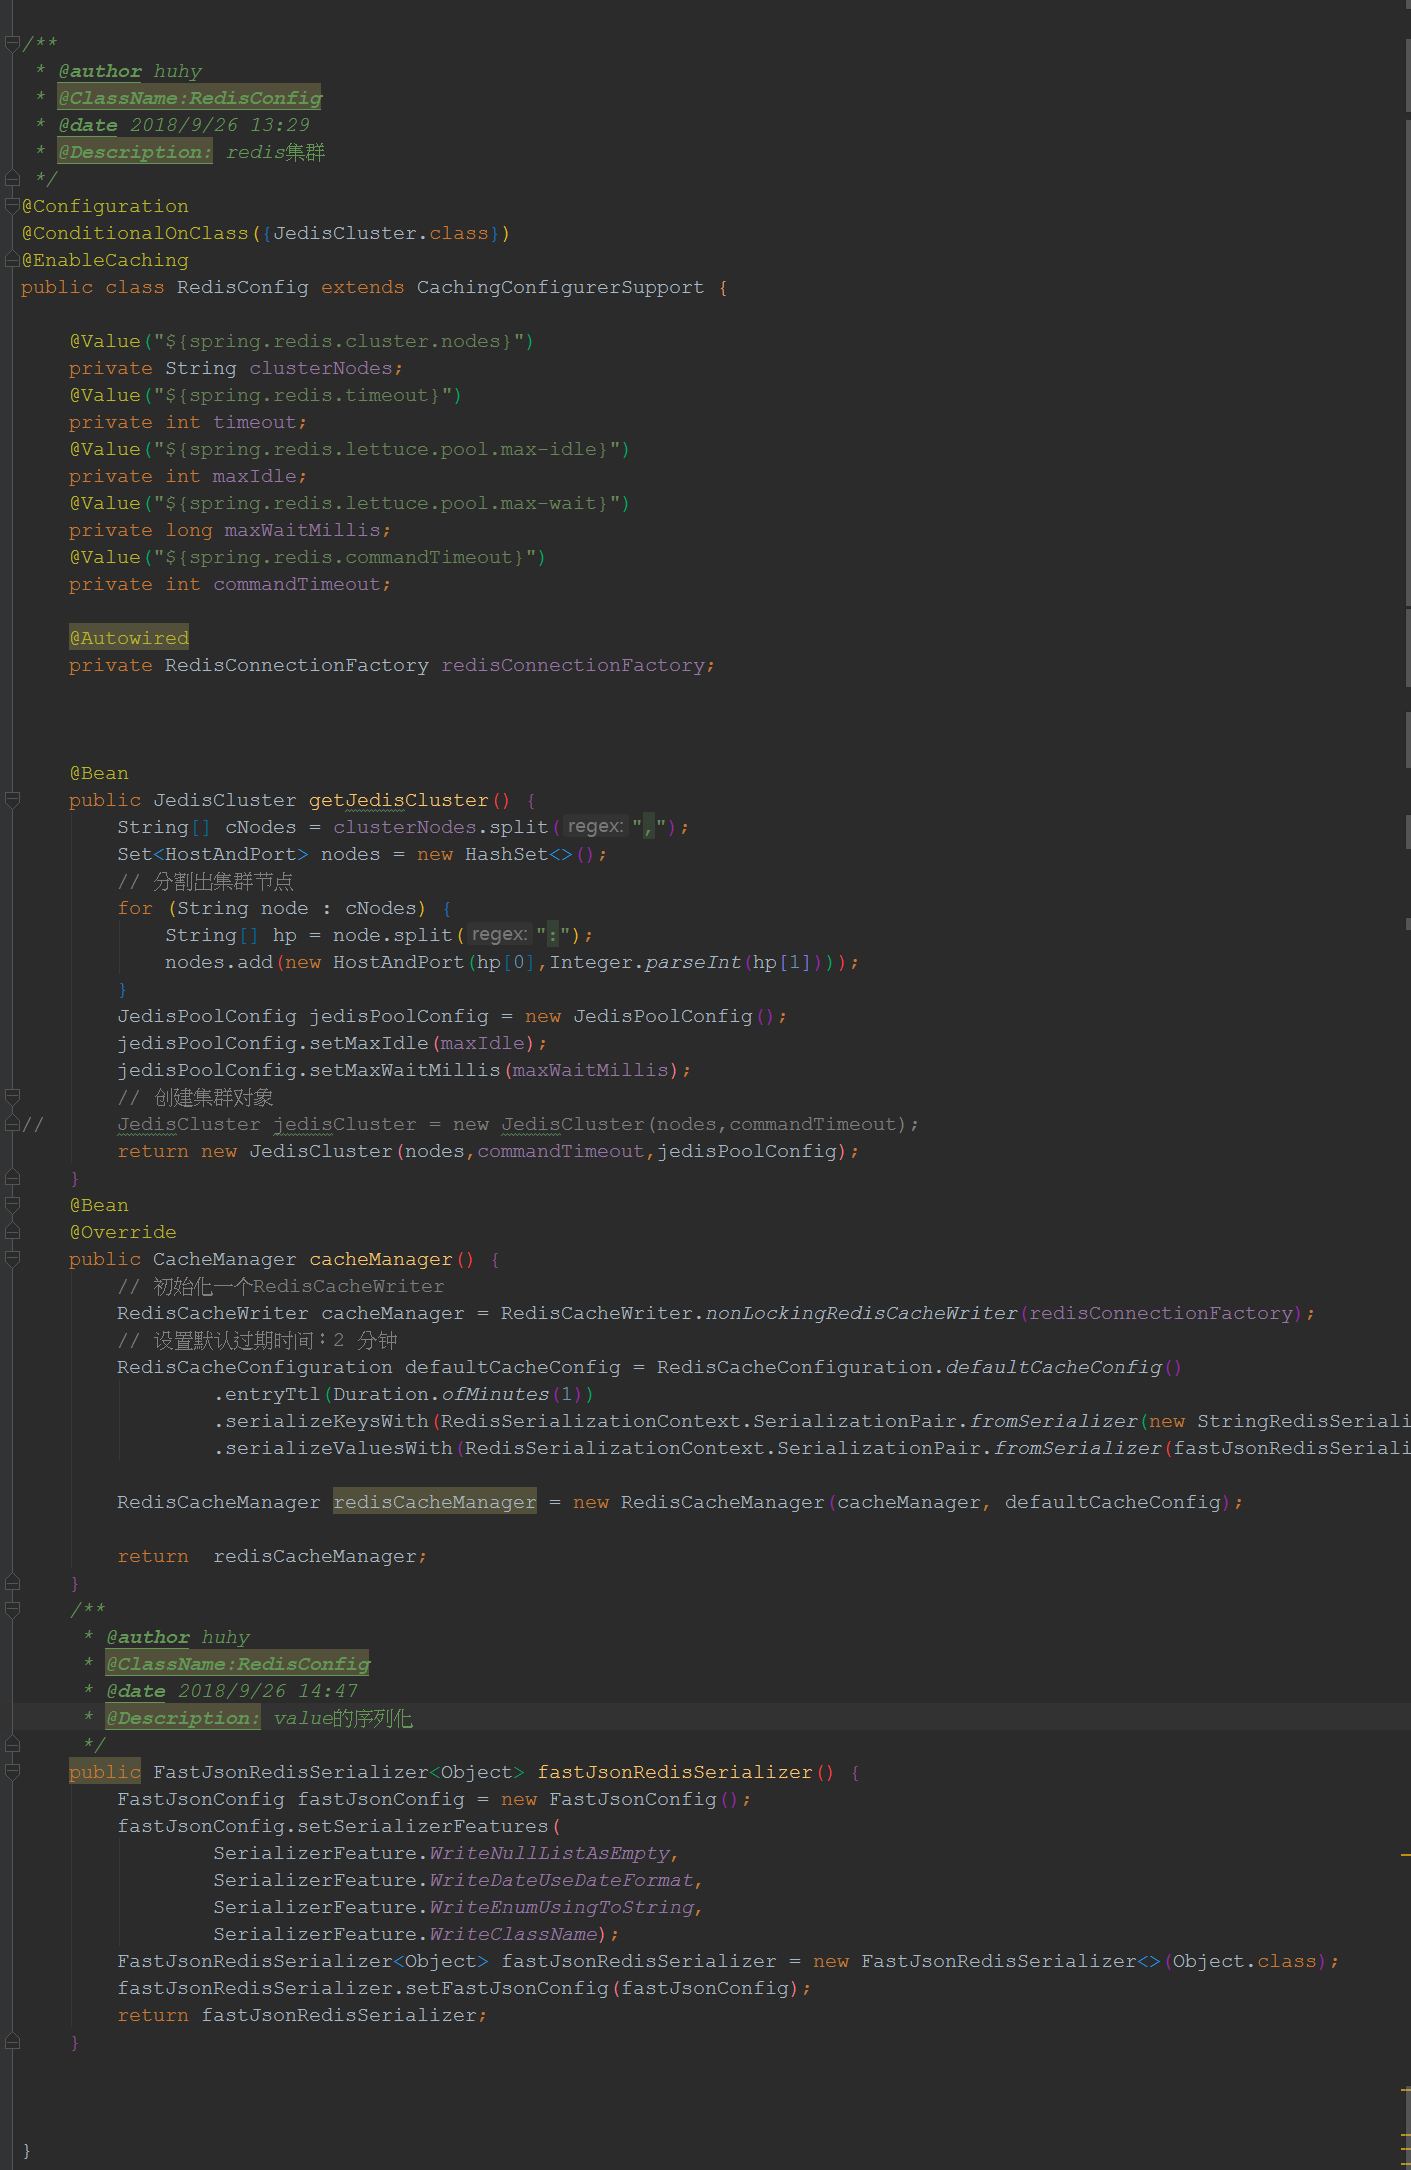Click the maxWaitMillis field declaration

(x=230, y=530)
